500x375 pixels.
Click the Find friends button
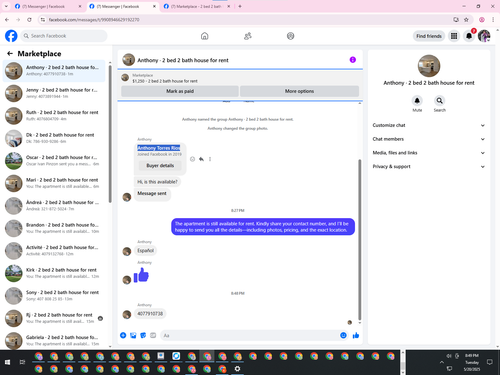[x=429, y=36]
